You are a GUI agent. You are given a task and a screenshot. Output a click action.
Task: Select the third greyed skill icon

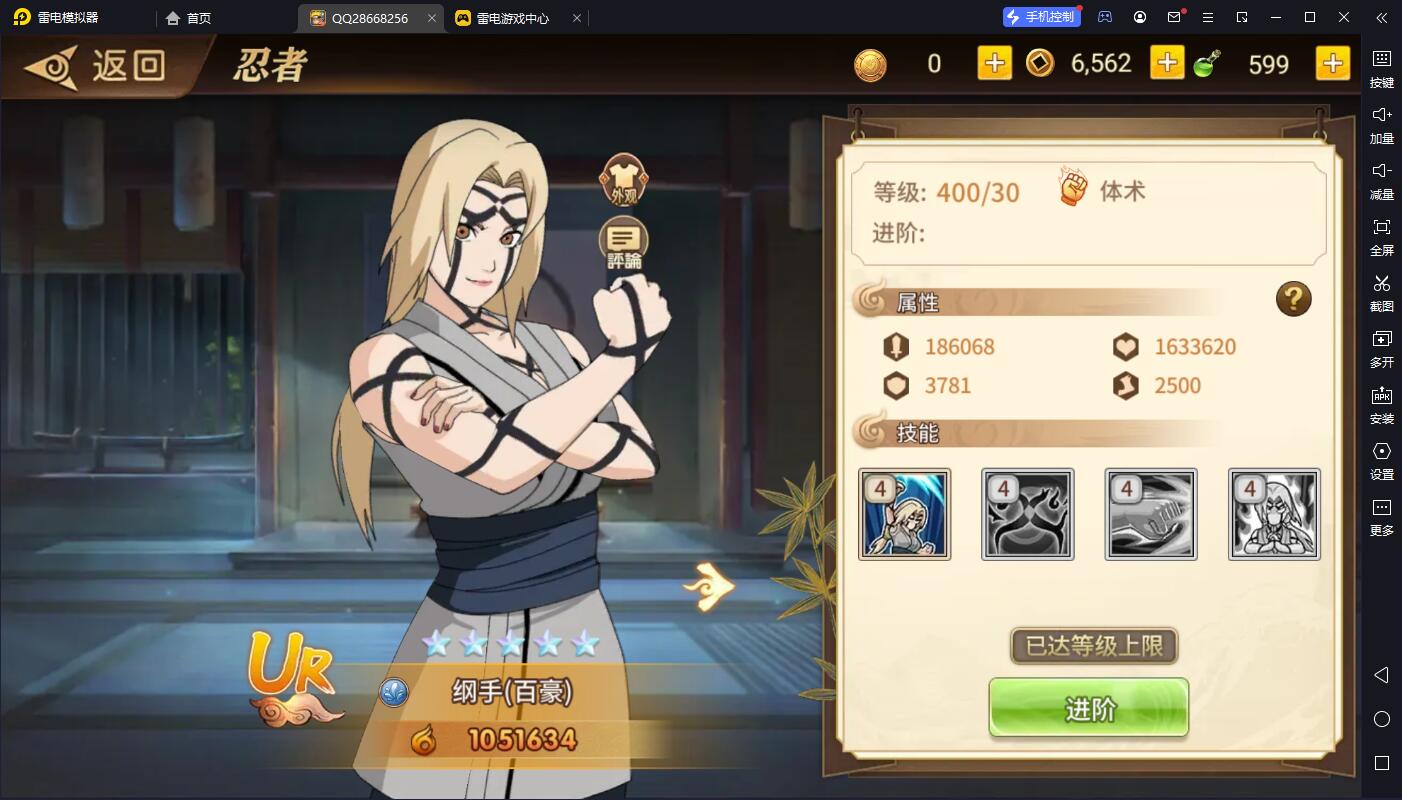pyautogui.click(x=1151, y=514)
